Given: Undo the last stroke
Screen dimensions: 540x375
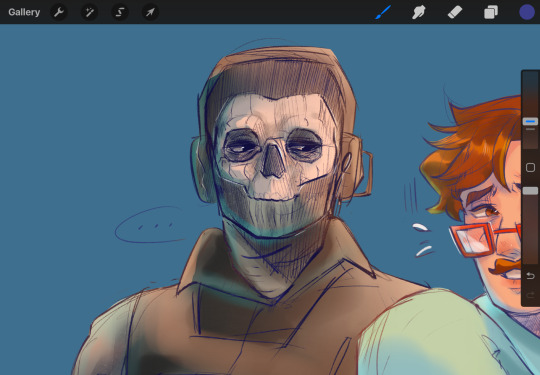Looking at the screenshot, I should click(530, 276).
